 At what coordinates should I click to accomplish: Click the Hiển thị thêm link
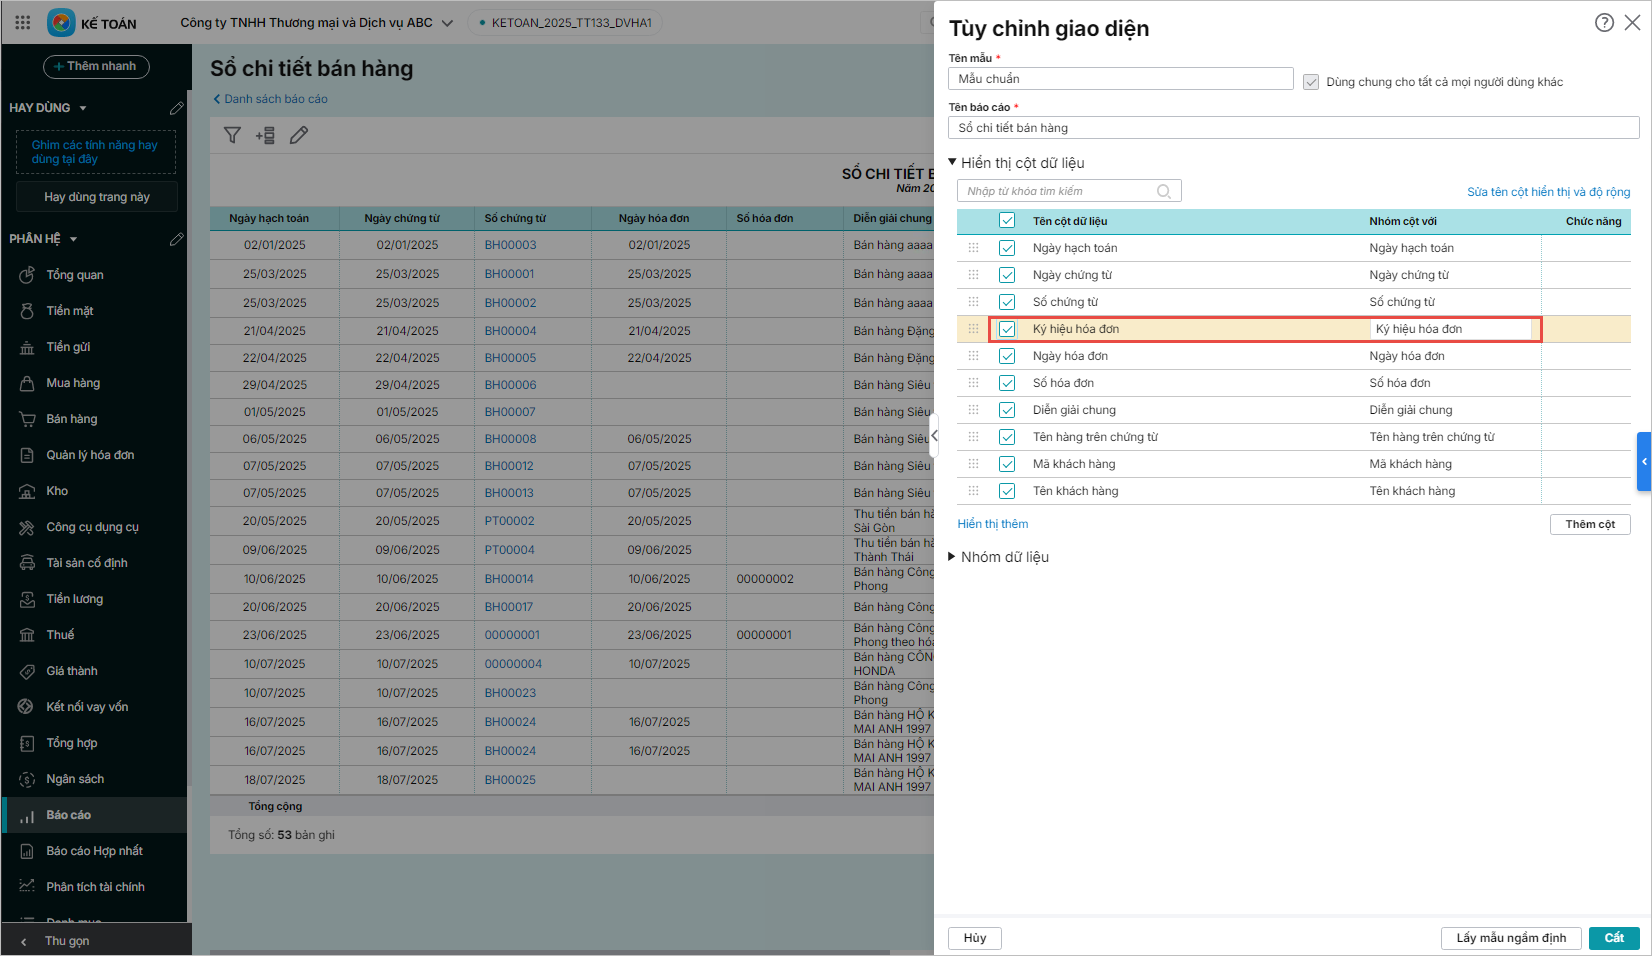[x=992, y=524]
